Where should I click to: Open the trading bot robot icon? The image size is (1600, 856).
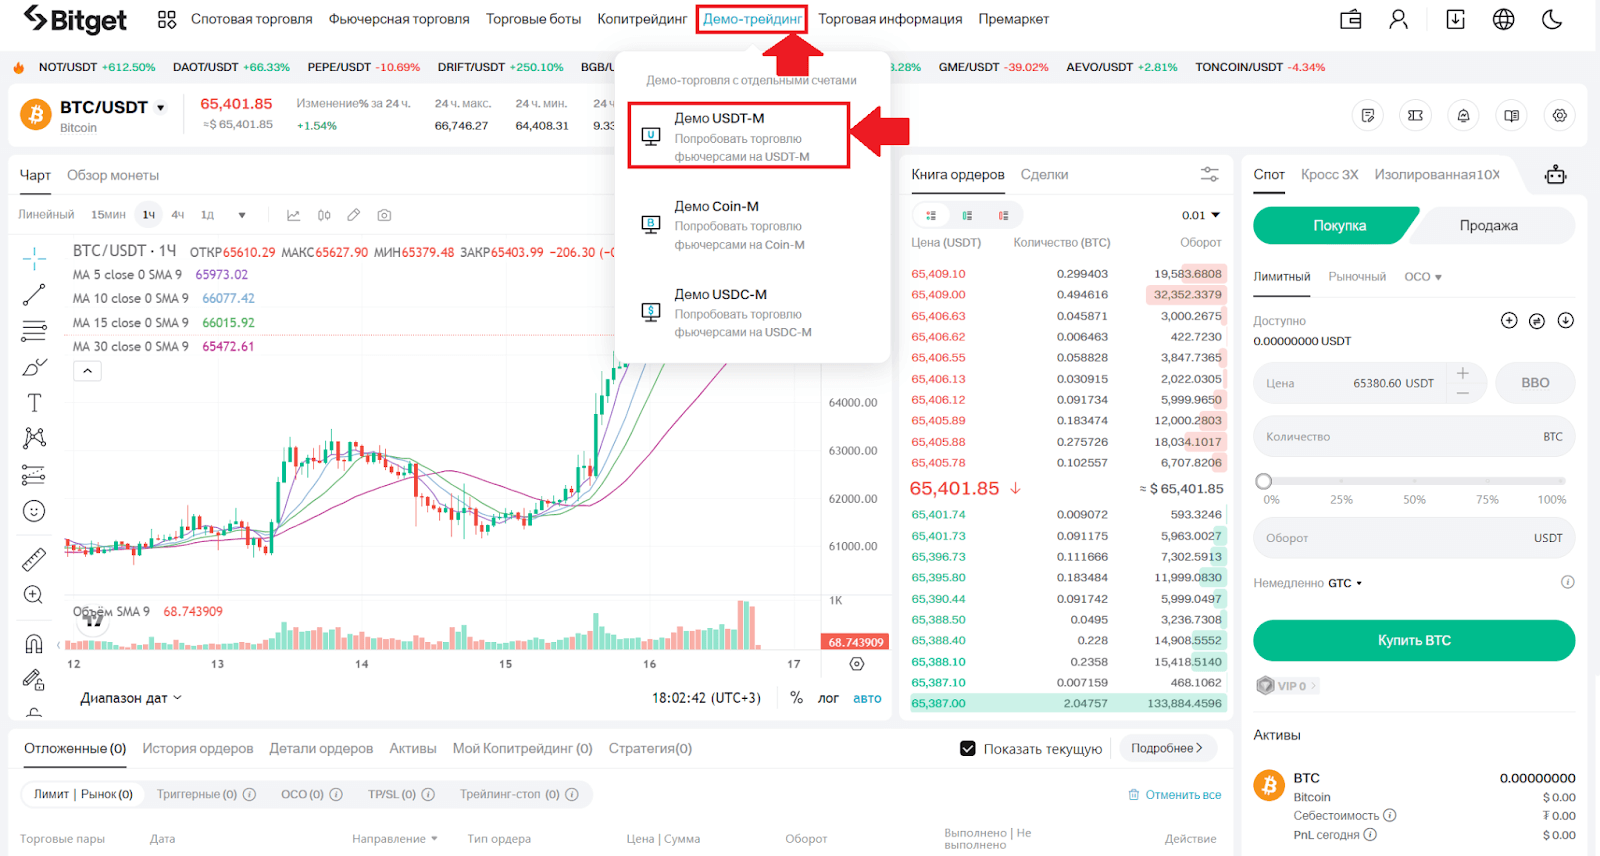(x=1555, y=175)
